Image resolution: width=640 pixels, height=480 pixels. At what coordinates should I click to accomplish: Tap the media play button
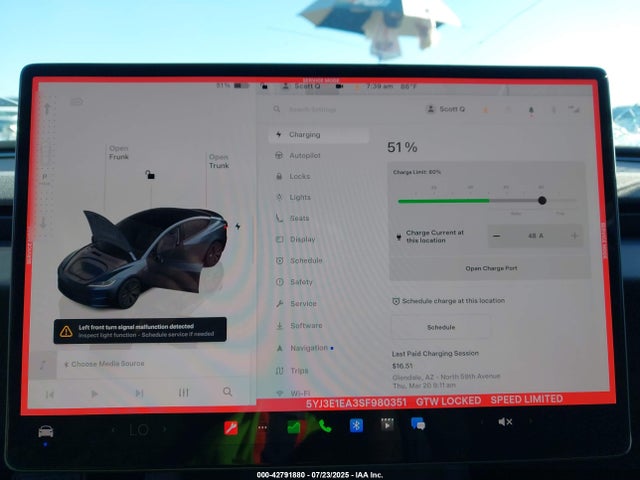tap(94, 394)
